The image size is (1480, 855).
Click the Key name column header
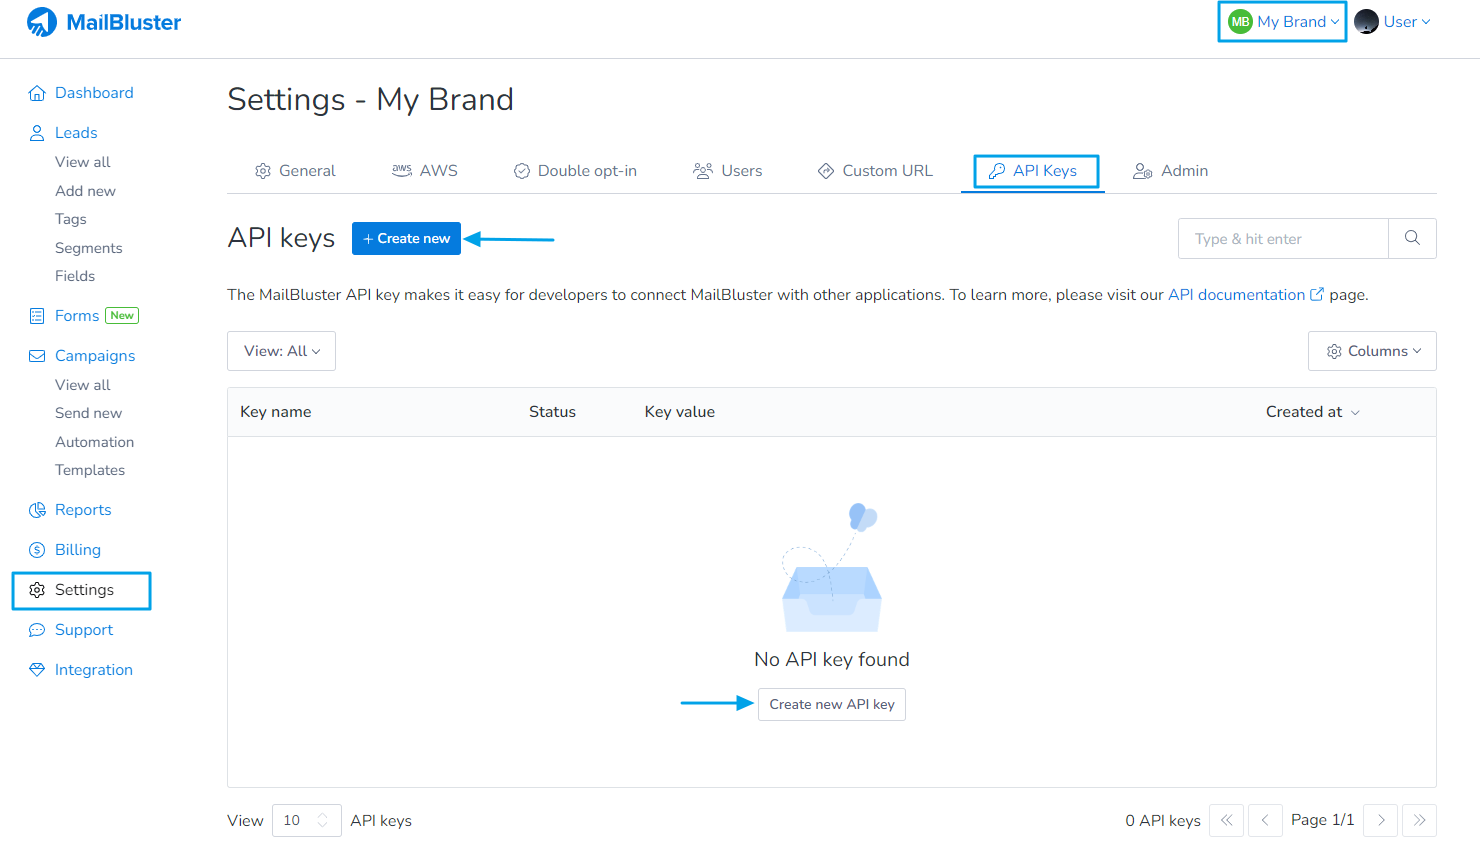276,412
